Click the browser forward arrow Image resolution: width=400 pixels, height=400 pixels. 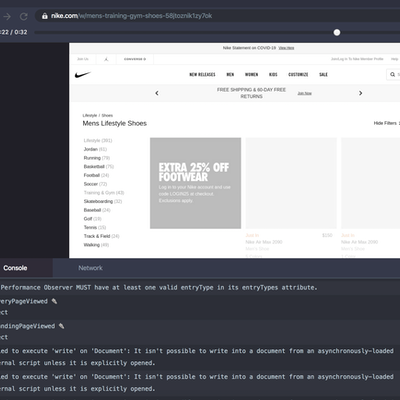[7, 16]
